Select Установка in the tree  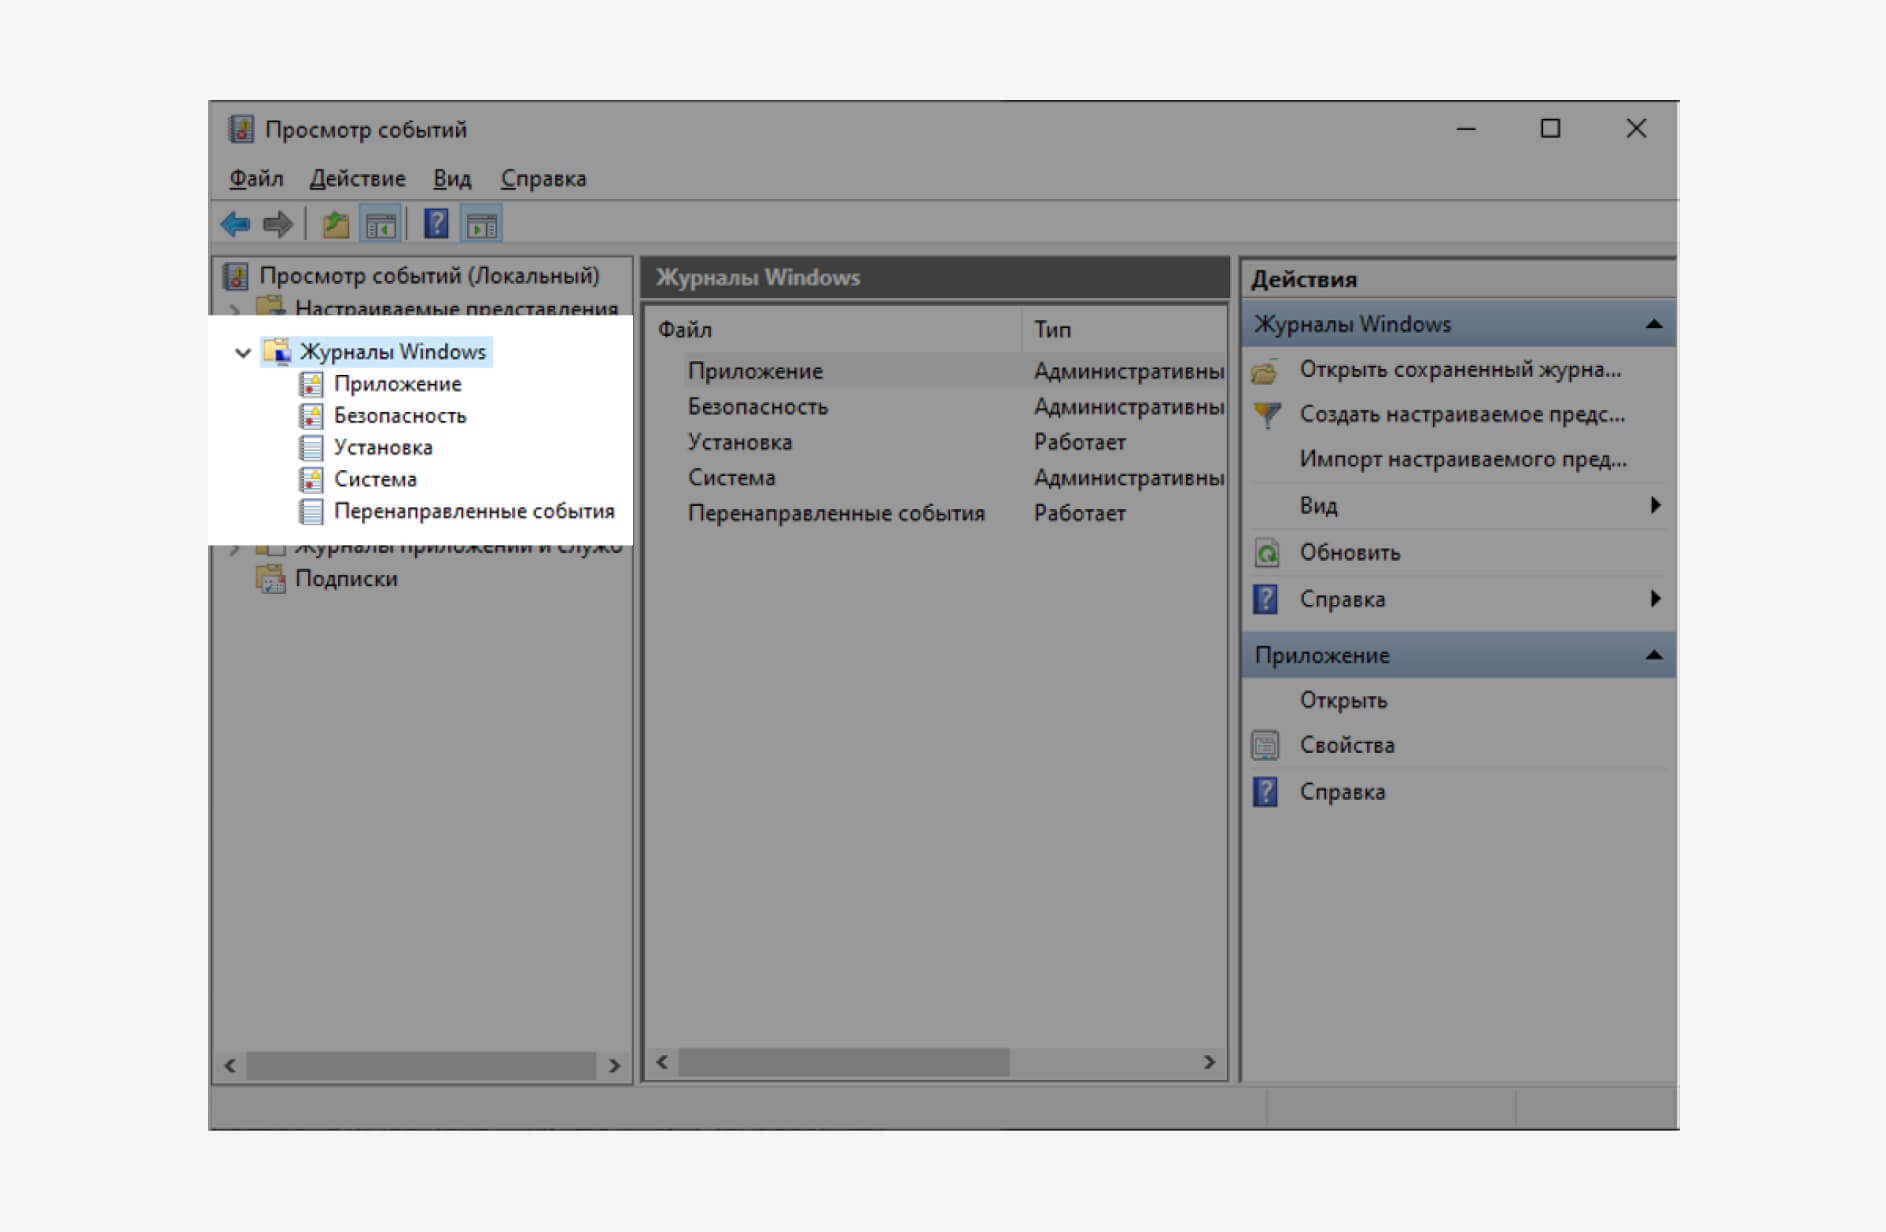[x=383, y=448]
